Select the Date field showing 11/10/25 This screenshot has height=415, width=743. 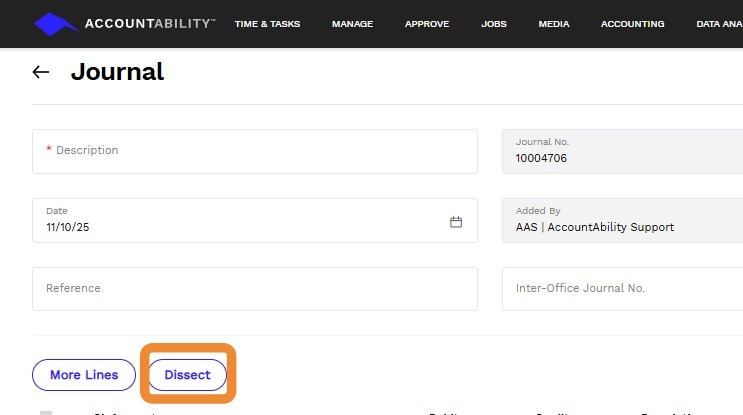coord(255,220)
